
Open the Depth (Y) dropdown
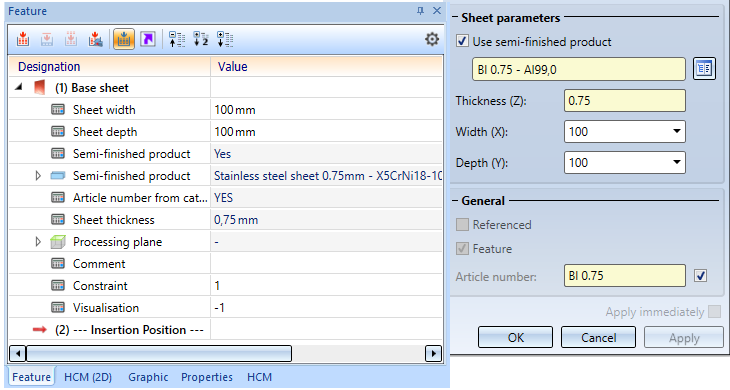[676, 162]
